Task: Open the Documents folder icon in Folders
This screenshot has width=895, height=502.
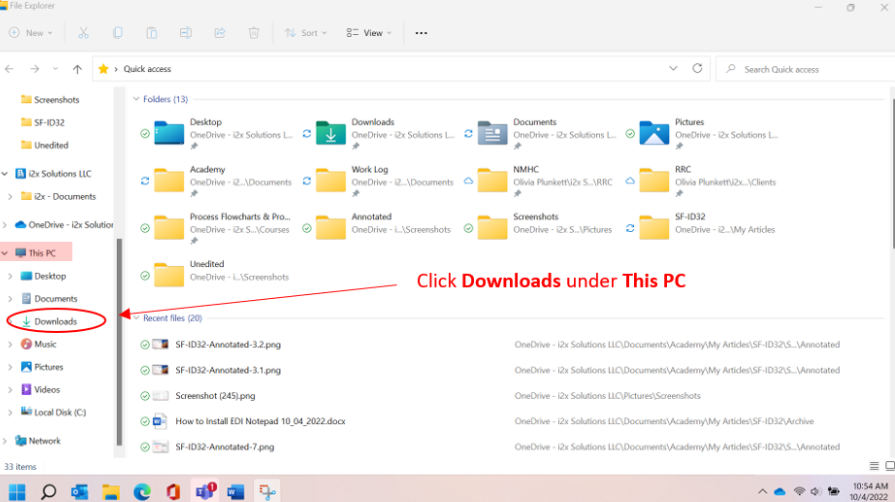Action: 492,133
